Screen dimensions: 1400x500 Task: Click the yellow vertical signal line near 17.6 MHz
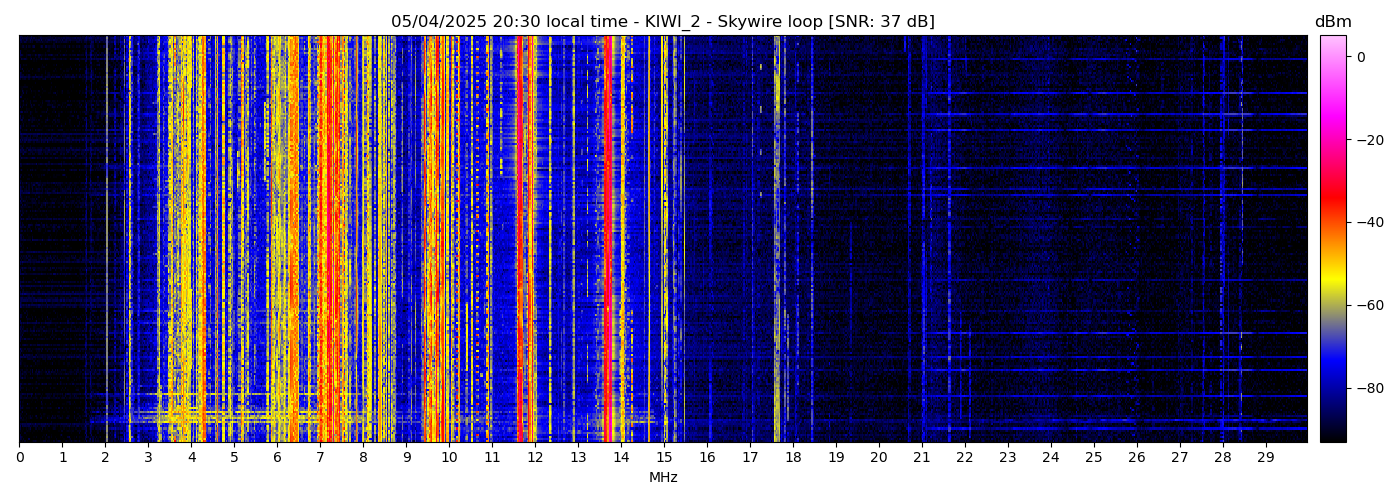[776, 240]
